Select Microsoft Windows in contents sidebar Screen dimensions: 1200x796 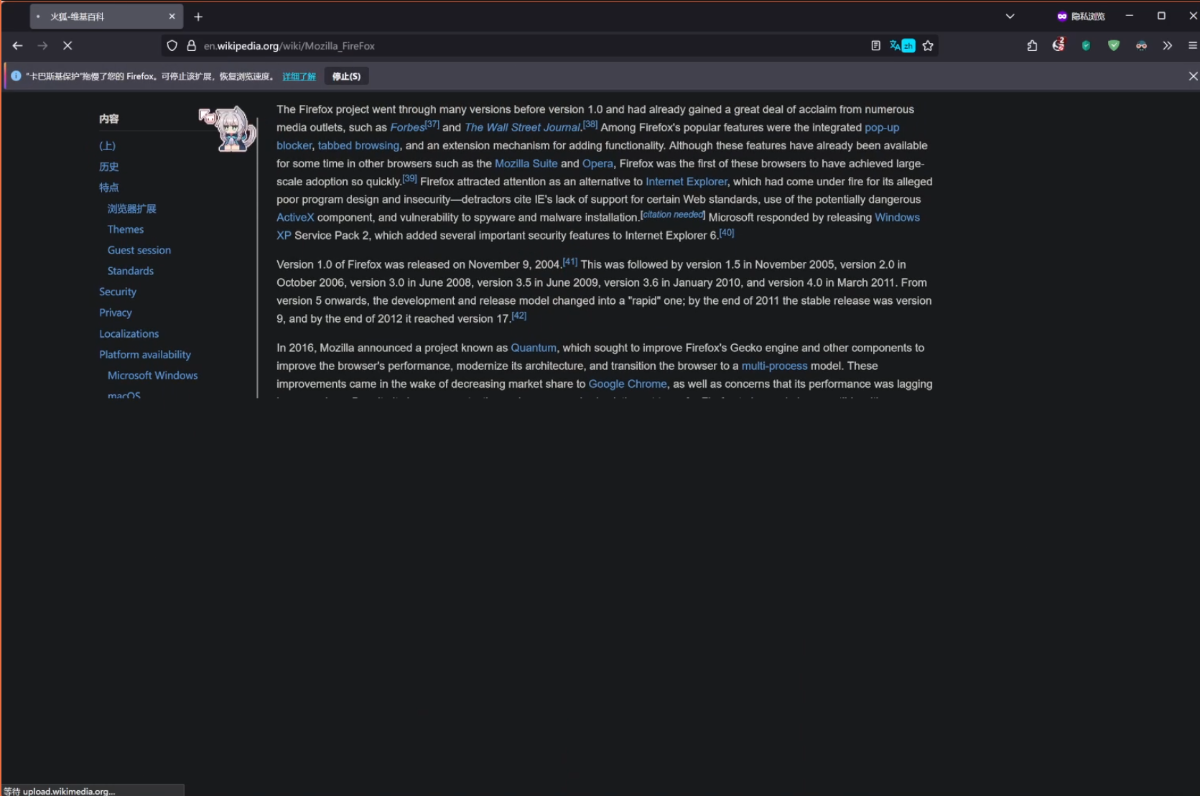click(153, 376)
